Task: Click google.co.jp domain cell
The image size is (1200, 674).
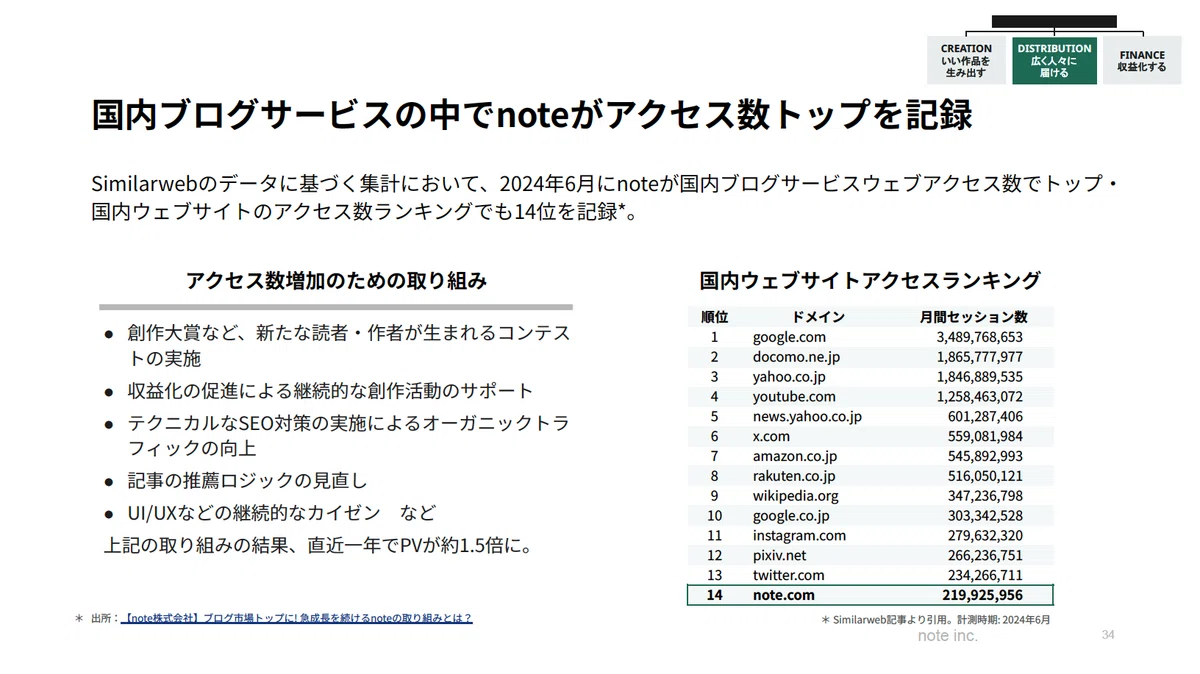Action: (791, 516)
